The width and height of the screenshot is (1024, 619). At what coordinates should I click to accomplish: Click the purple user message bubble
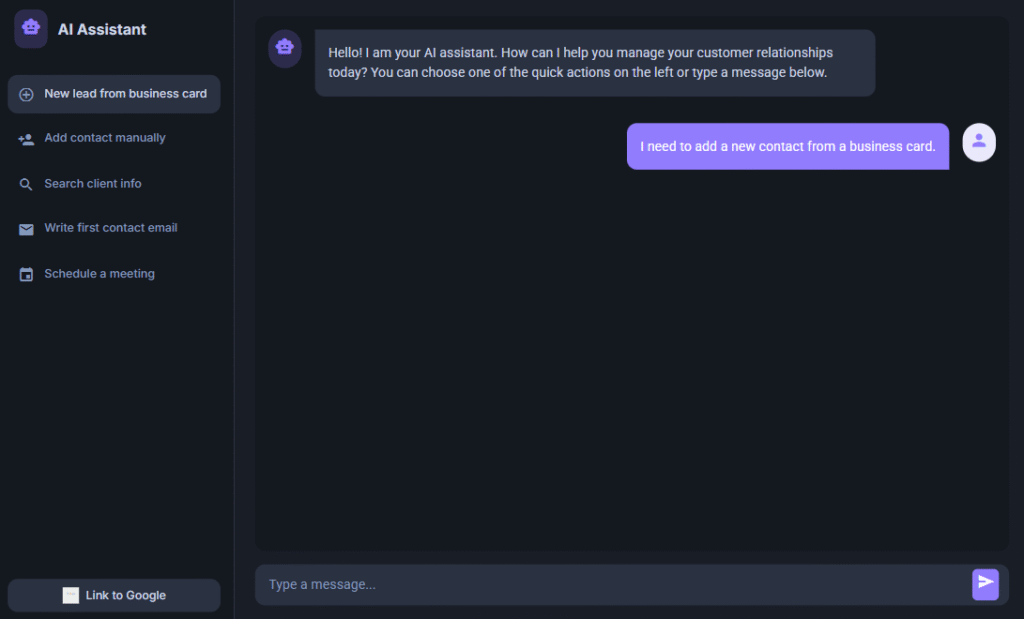click(x=787, y=146)
